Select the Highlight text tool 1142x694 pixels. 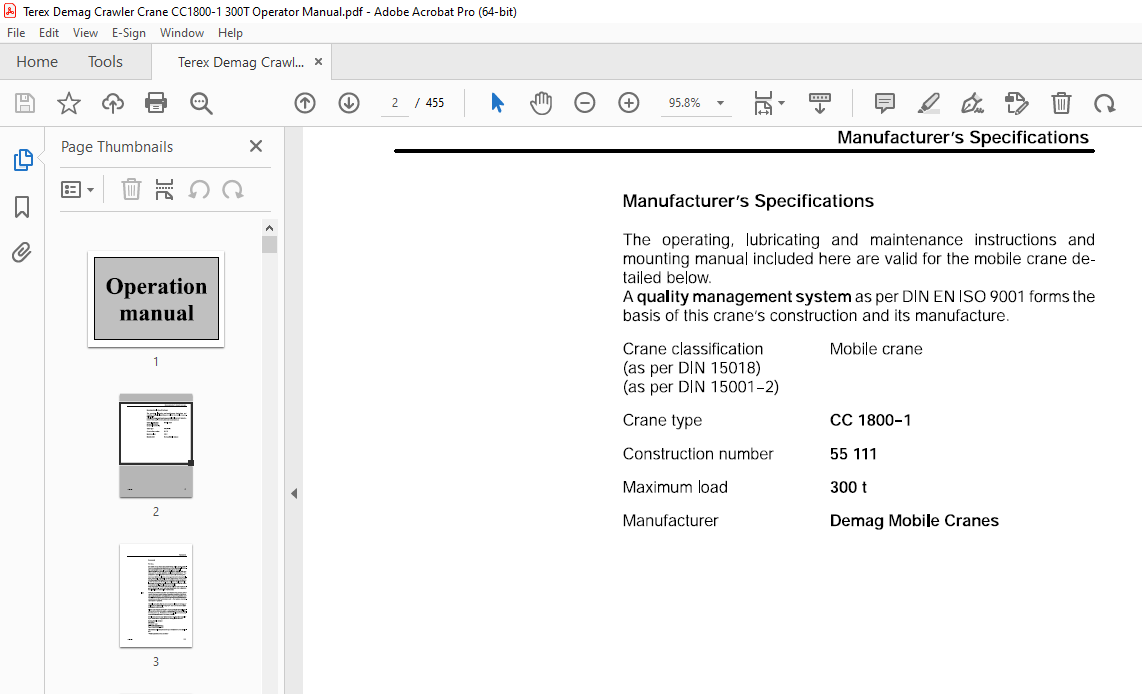tap(928, 103)
